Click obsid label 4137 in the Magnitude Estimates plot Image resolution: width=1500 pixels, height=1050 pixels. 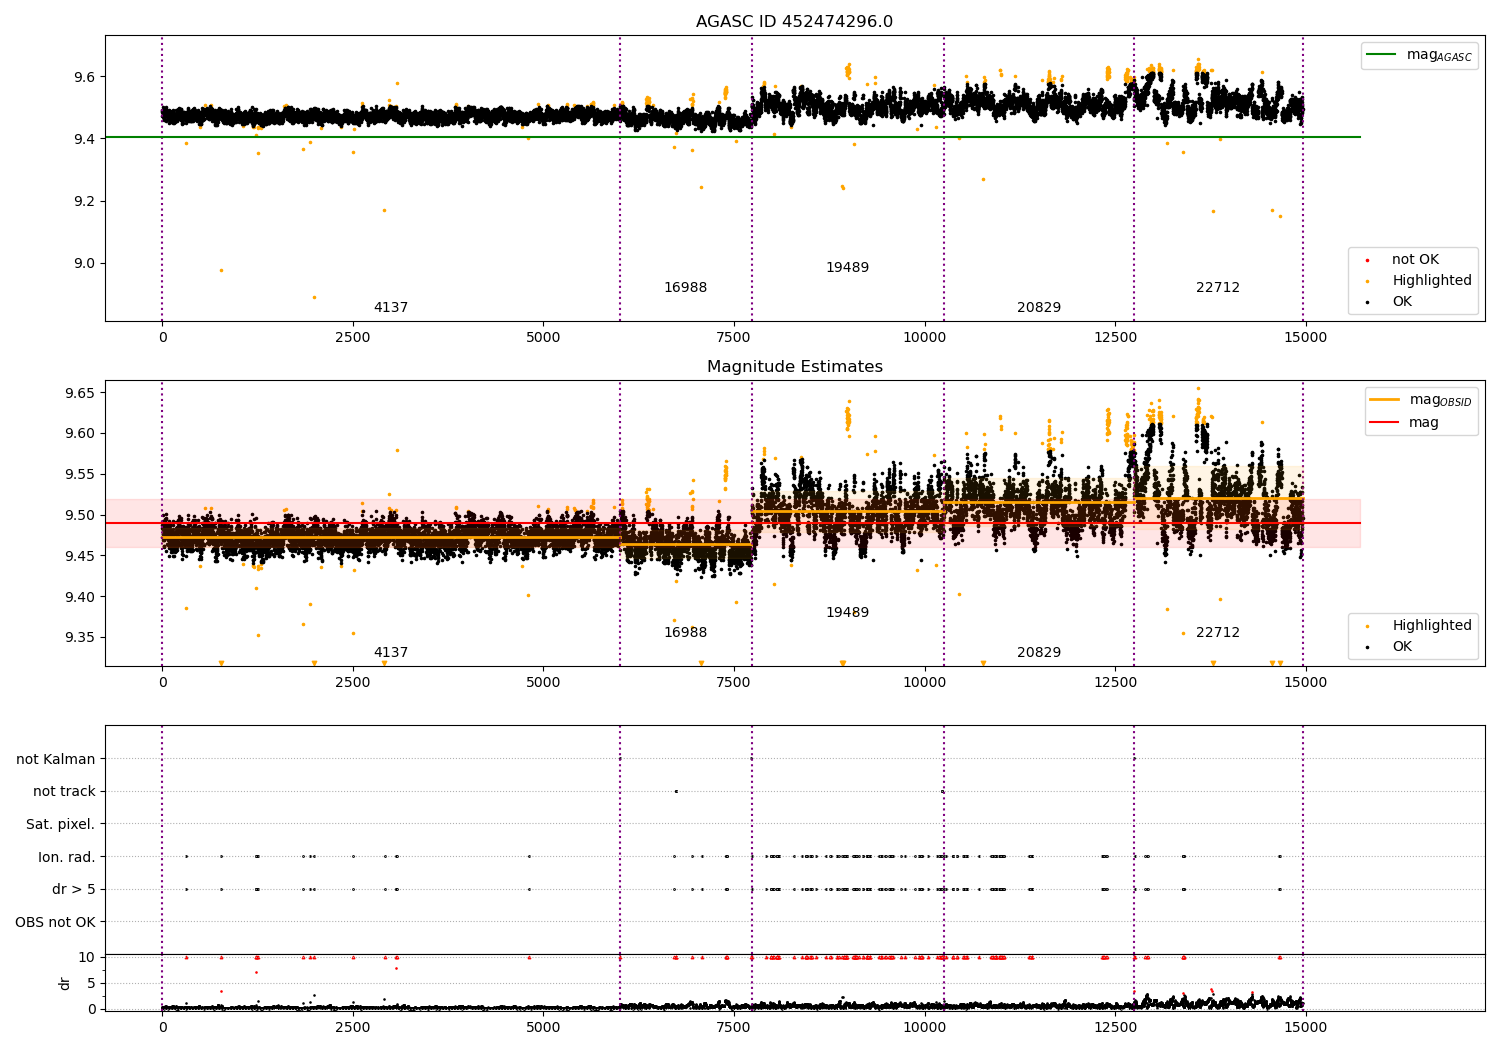click(x=391, y=653)
